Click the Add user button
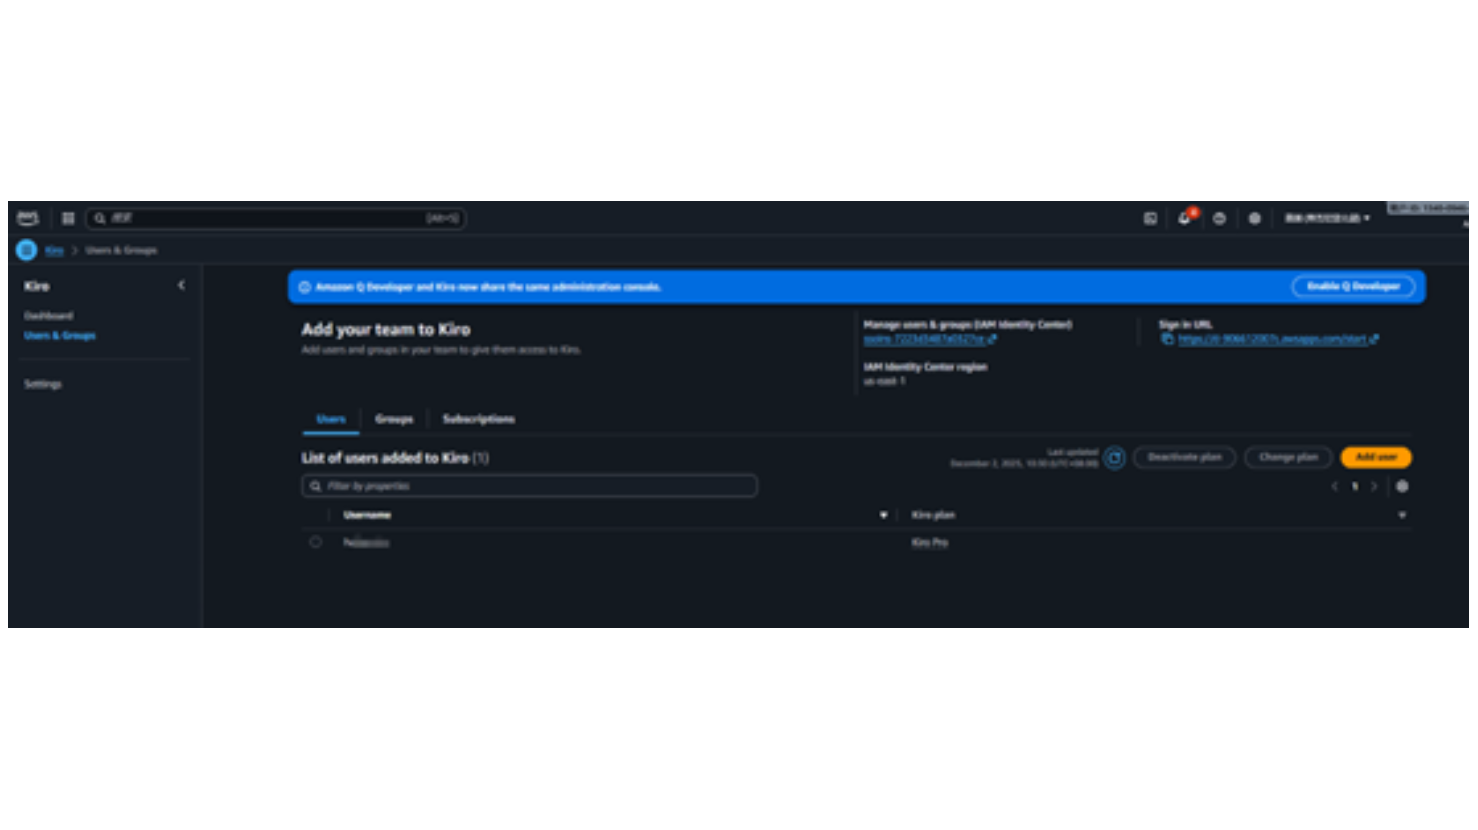1478x830 pixels. pyautogui.click(x=1375, y=457)
